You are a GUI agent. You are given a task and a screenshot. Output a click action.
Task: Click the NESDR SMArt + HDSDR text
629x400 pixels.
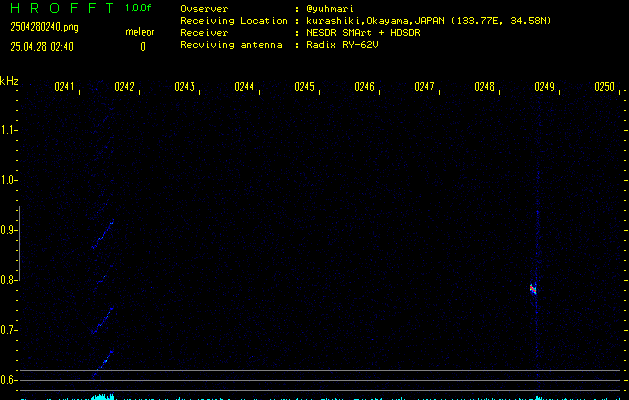(x=363, y=32)
